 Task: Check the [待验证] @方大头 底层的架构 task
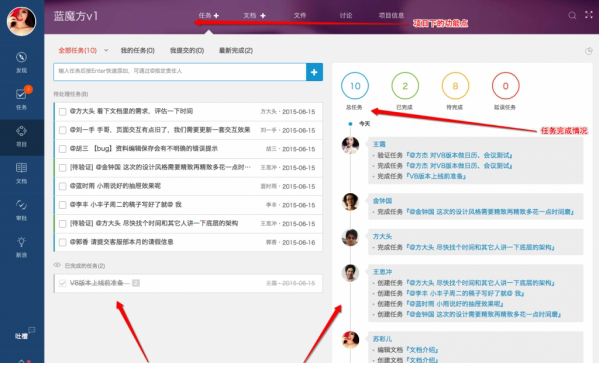[x=62, y=223]
